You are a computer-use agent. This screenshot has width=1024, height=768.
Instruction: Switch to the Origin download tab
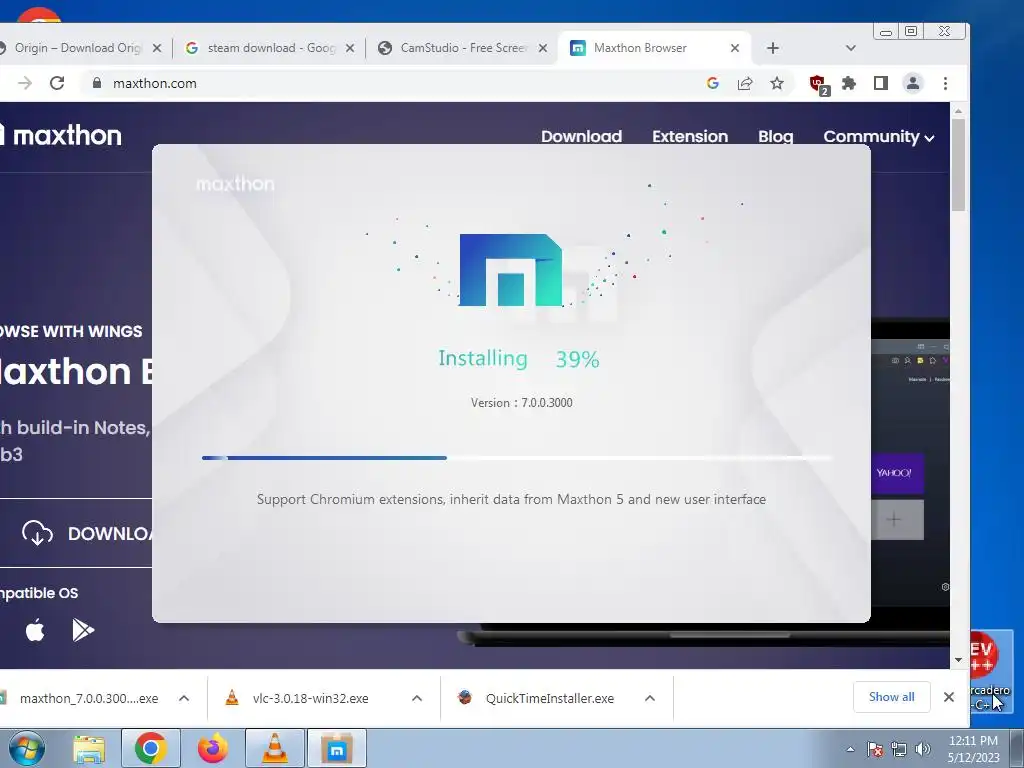tap(75, 48)
